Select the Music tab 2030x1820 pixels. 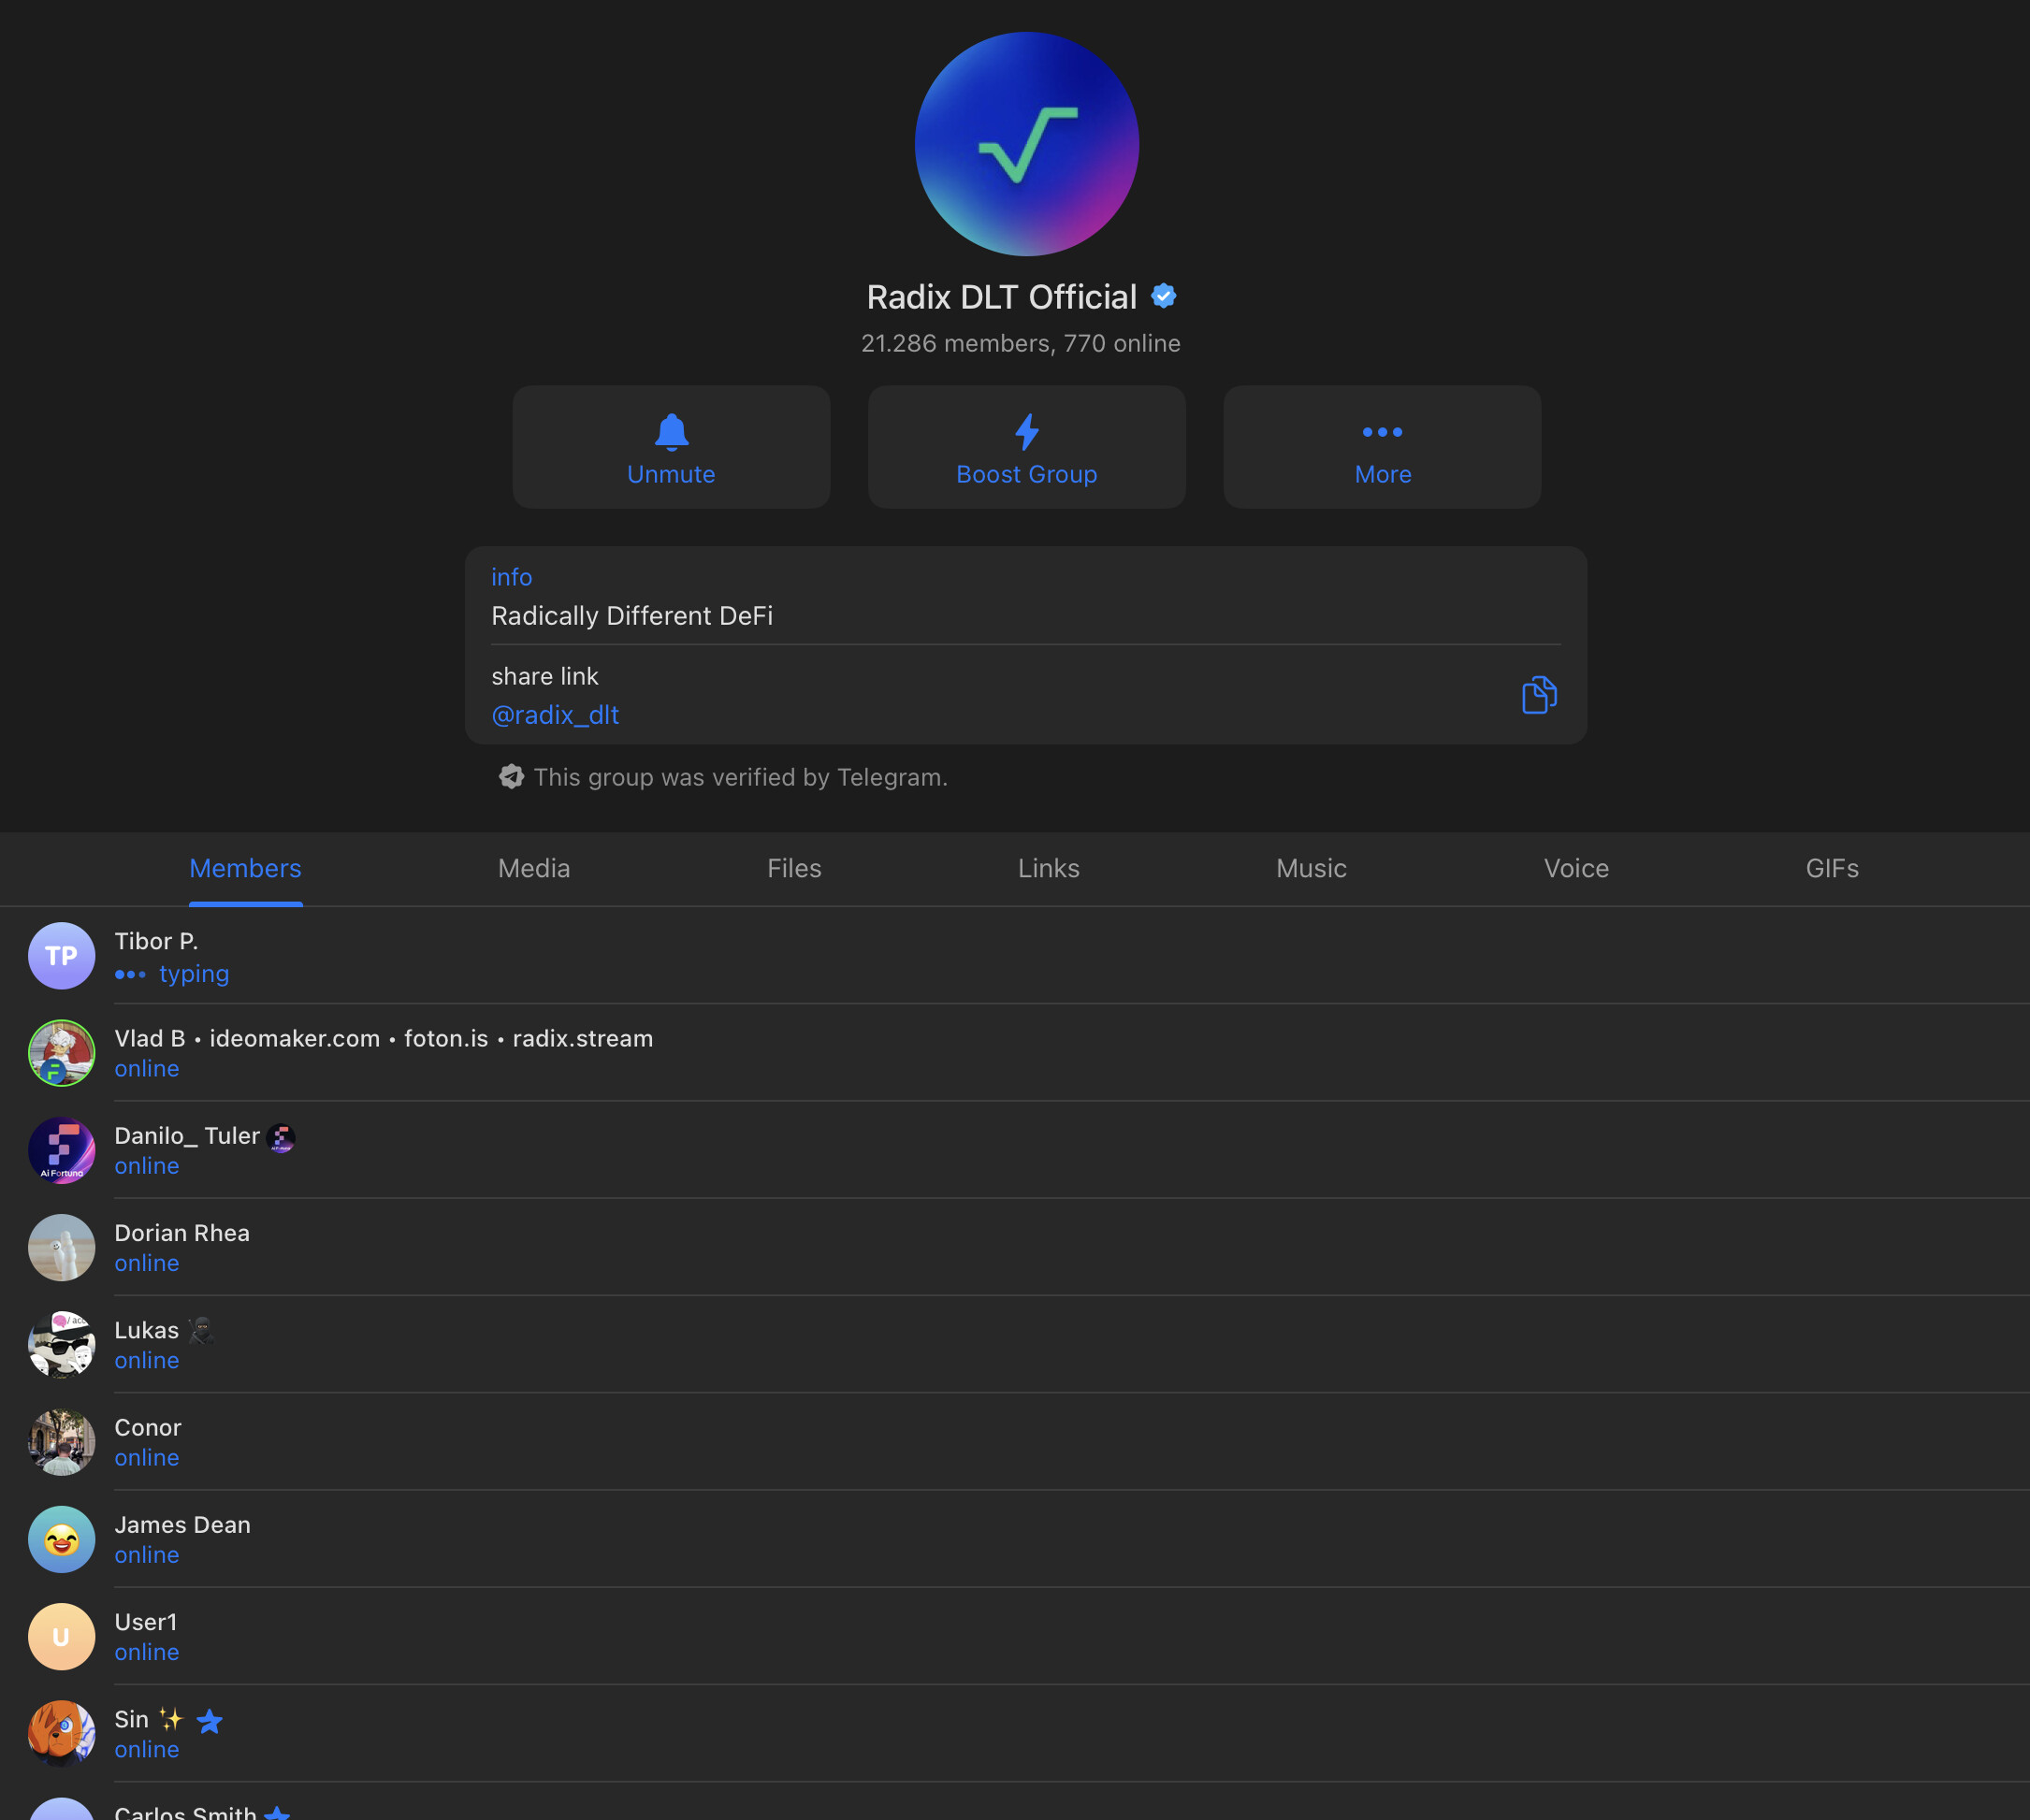coord(1311,868)
